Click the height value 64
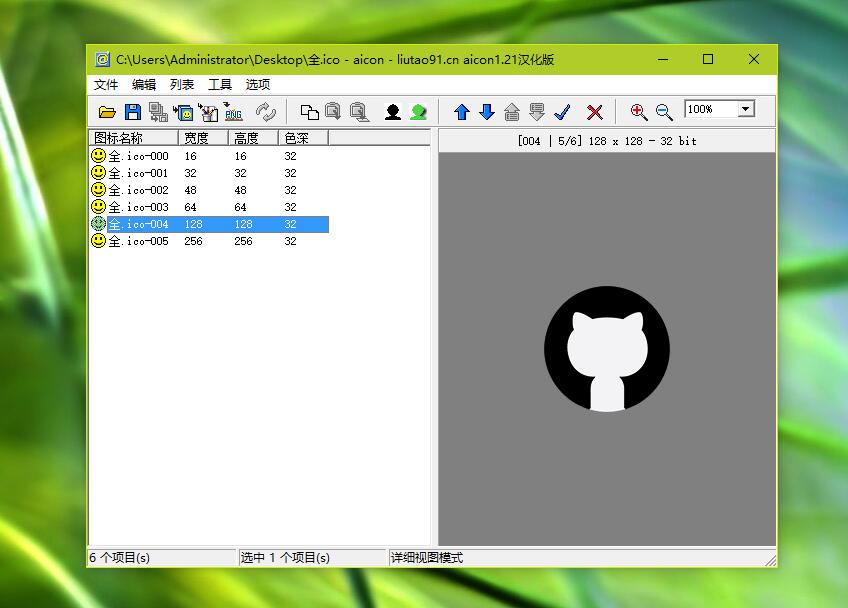Viewport: 848px width, 608px height. [240, 207]
